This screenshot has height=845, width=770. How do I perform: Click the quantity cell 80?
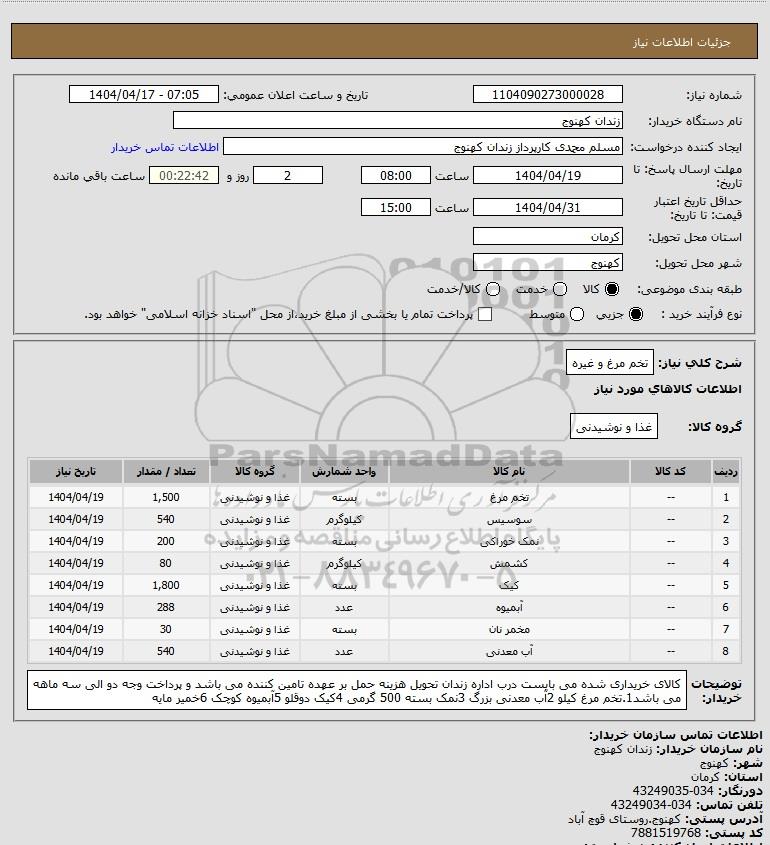coord(165,563)
